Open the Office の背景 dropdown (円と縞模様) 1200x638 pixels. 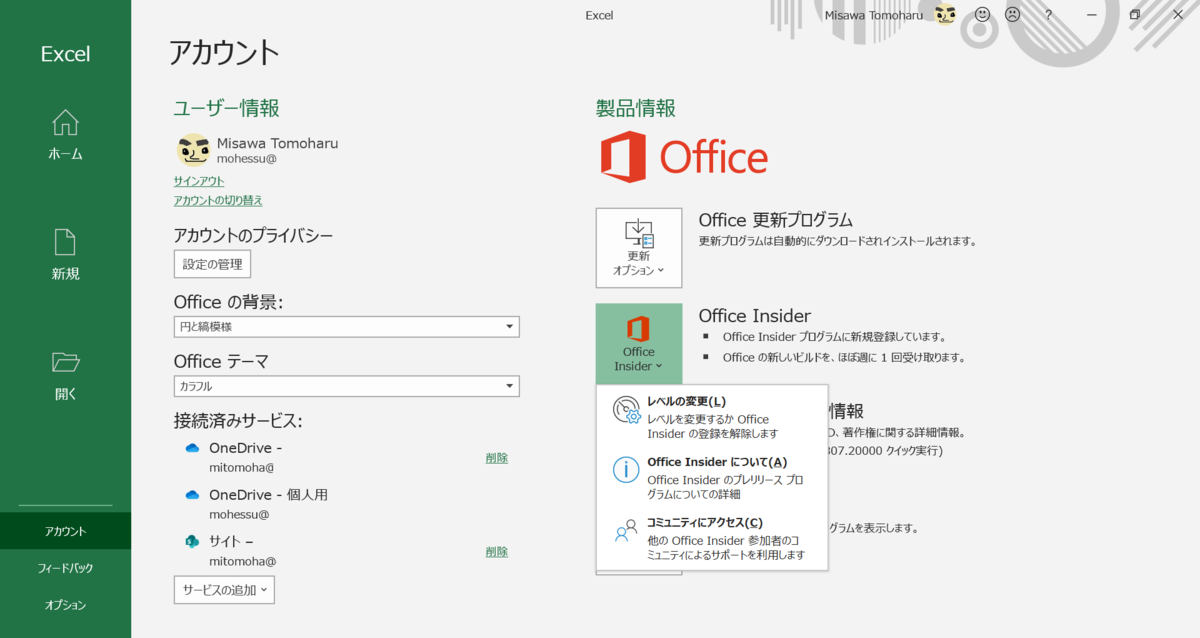click(x=346, y=327)
